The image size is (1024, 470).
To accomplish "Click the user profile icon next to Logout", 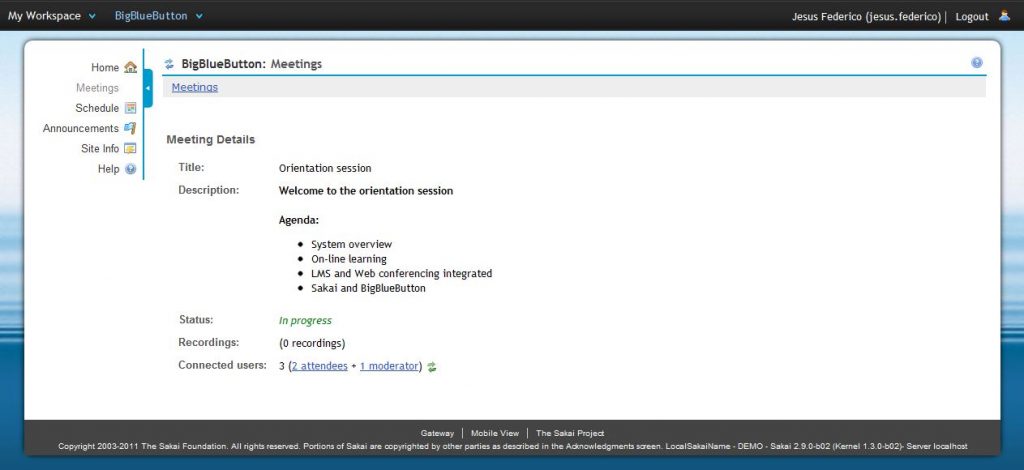I will [x=1004, y=16].
